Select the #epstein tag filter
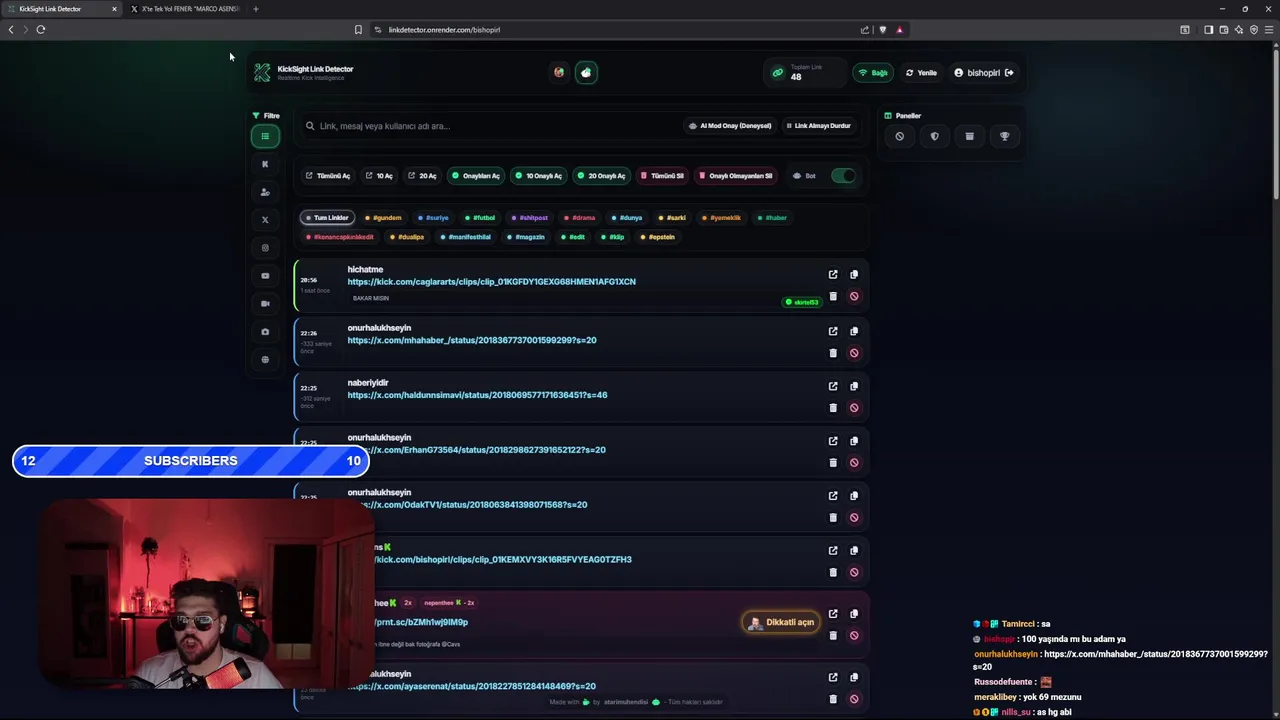1280x720 pixels. [x=658, y=237]
